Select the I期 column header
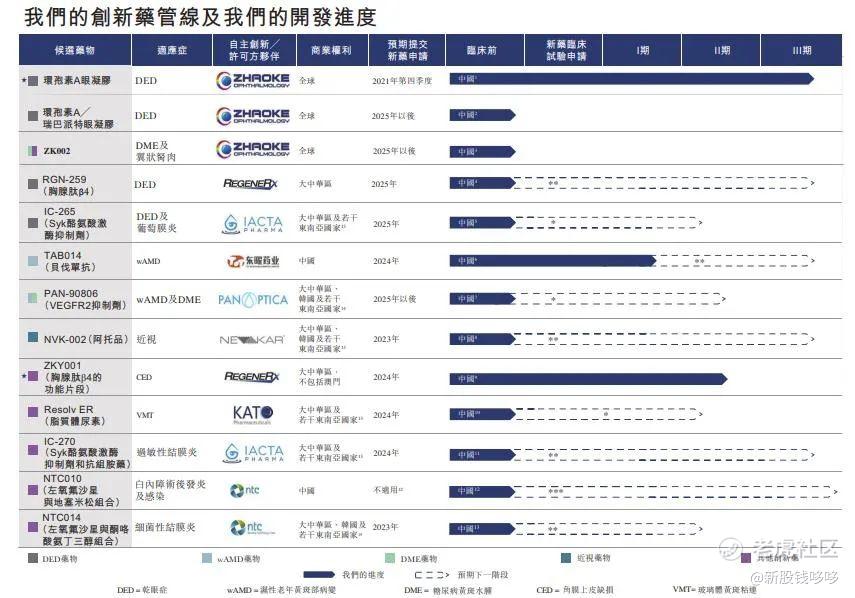The image size is (855, 598). pos(642,50)
